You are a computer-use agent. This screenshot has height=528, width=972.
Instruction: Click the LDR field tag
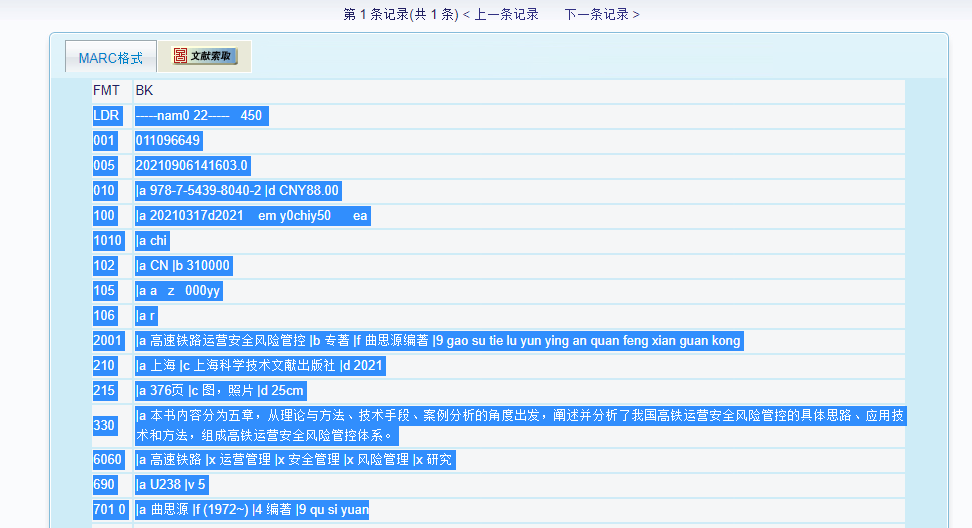[107, 115]
